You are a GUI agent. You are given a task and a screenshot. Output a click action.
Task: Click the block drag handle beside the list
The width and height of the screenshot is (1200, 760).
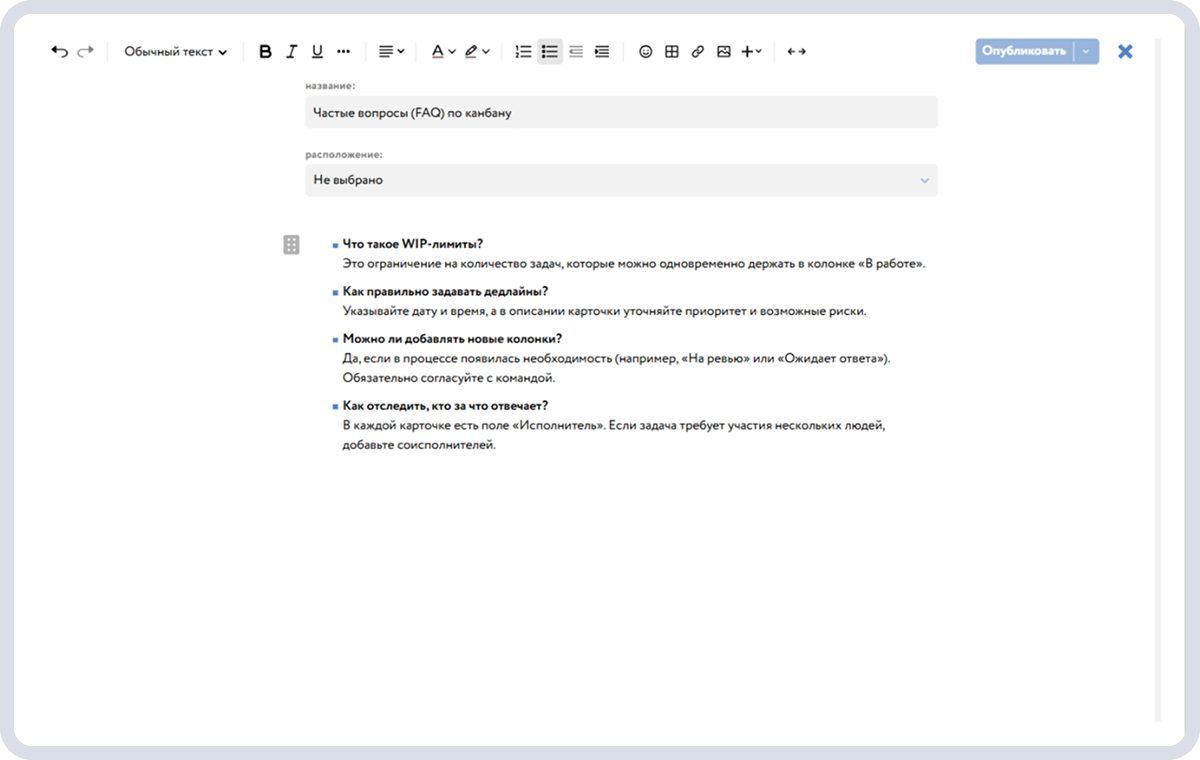291,245
